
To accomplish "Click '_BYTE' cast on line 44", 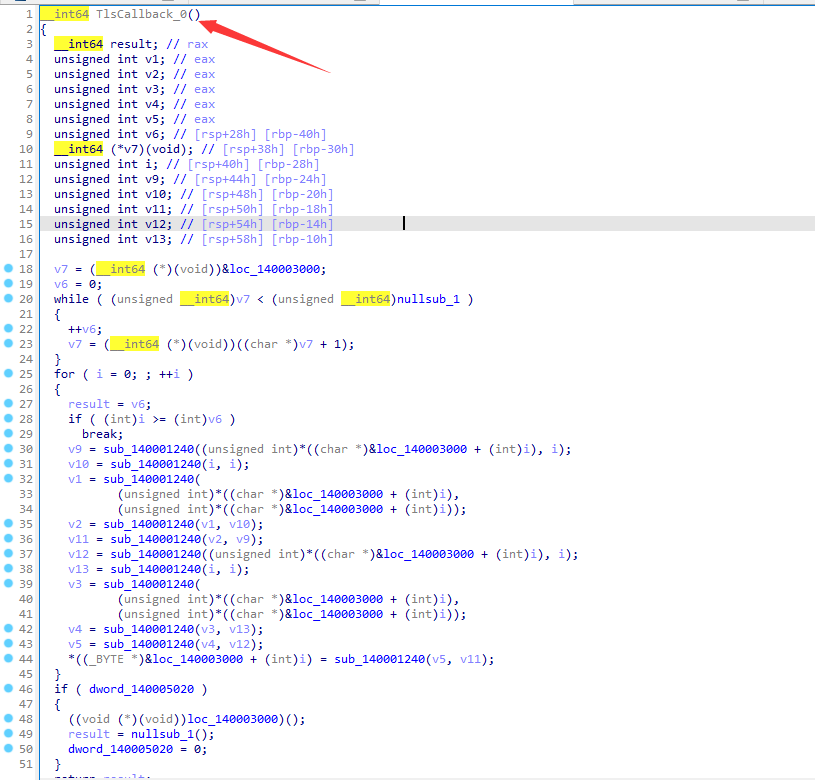I will click(106, 659).
